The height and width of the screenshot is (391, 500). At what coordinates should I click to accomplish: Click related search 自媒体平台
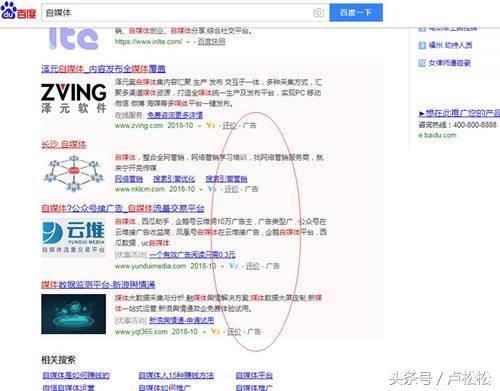coord(254,376)
